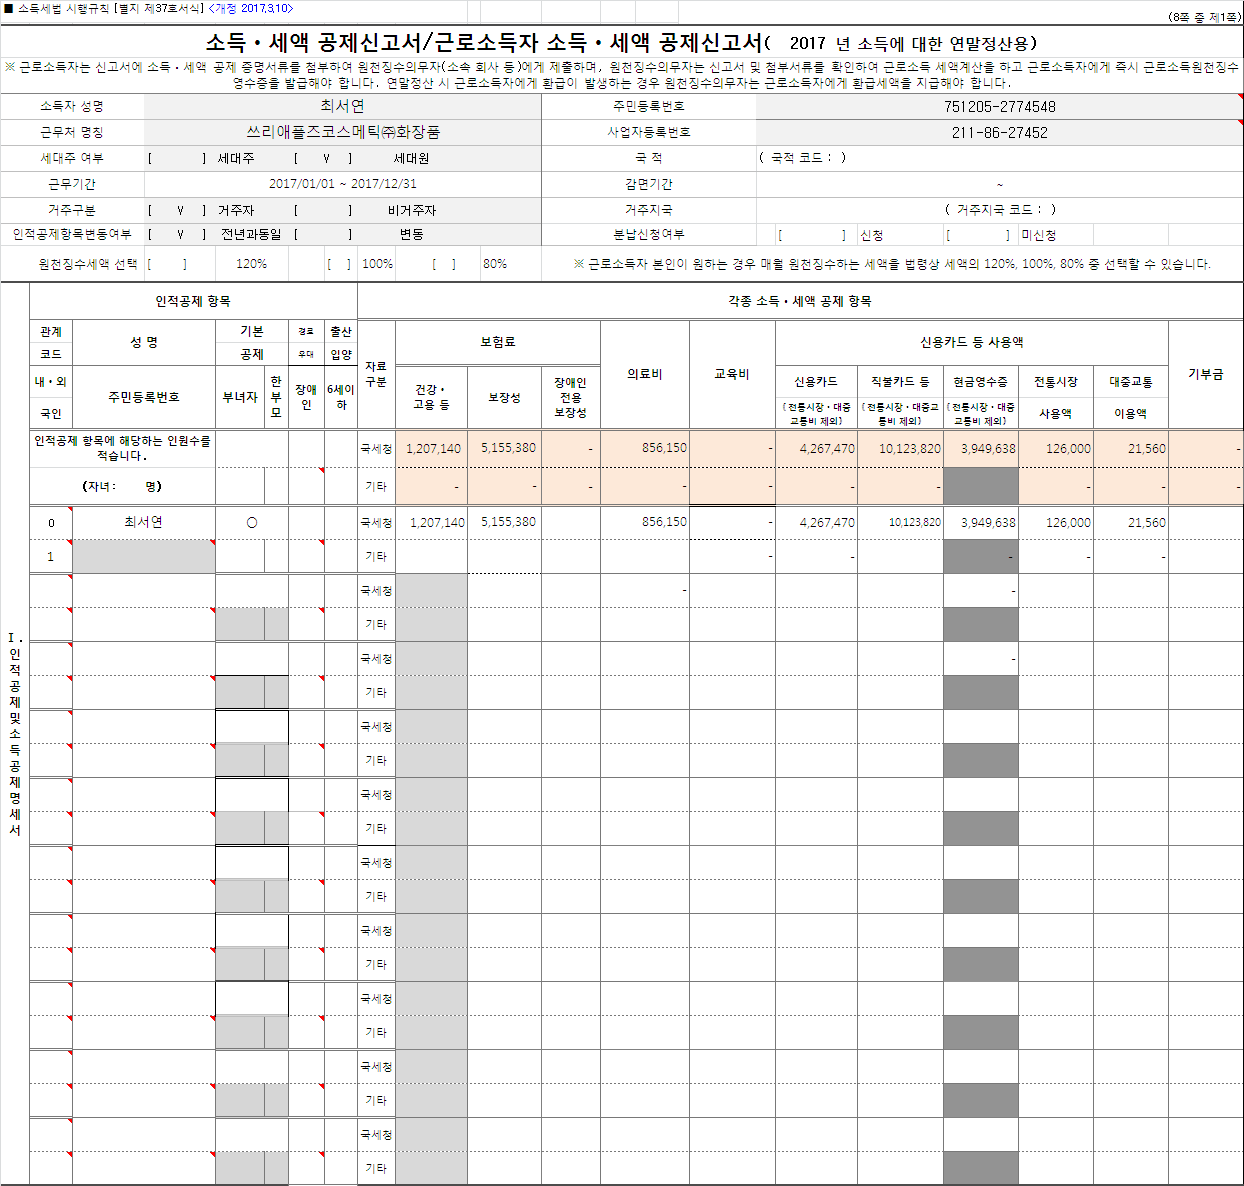The image size is (1244, 1186).
Task: Select the 인적공제 항목 section header
Action: pos(193,301)
